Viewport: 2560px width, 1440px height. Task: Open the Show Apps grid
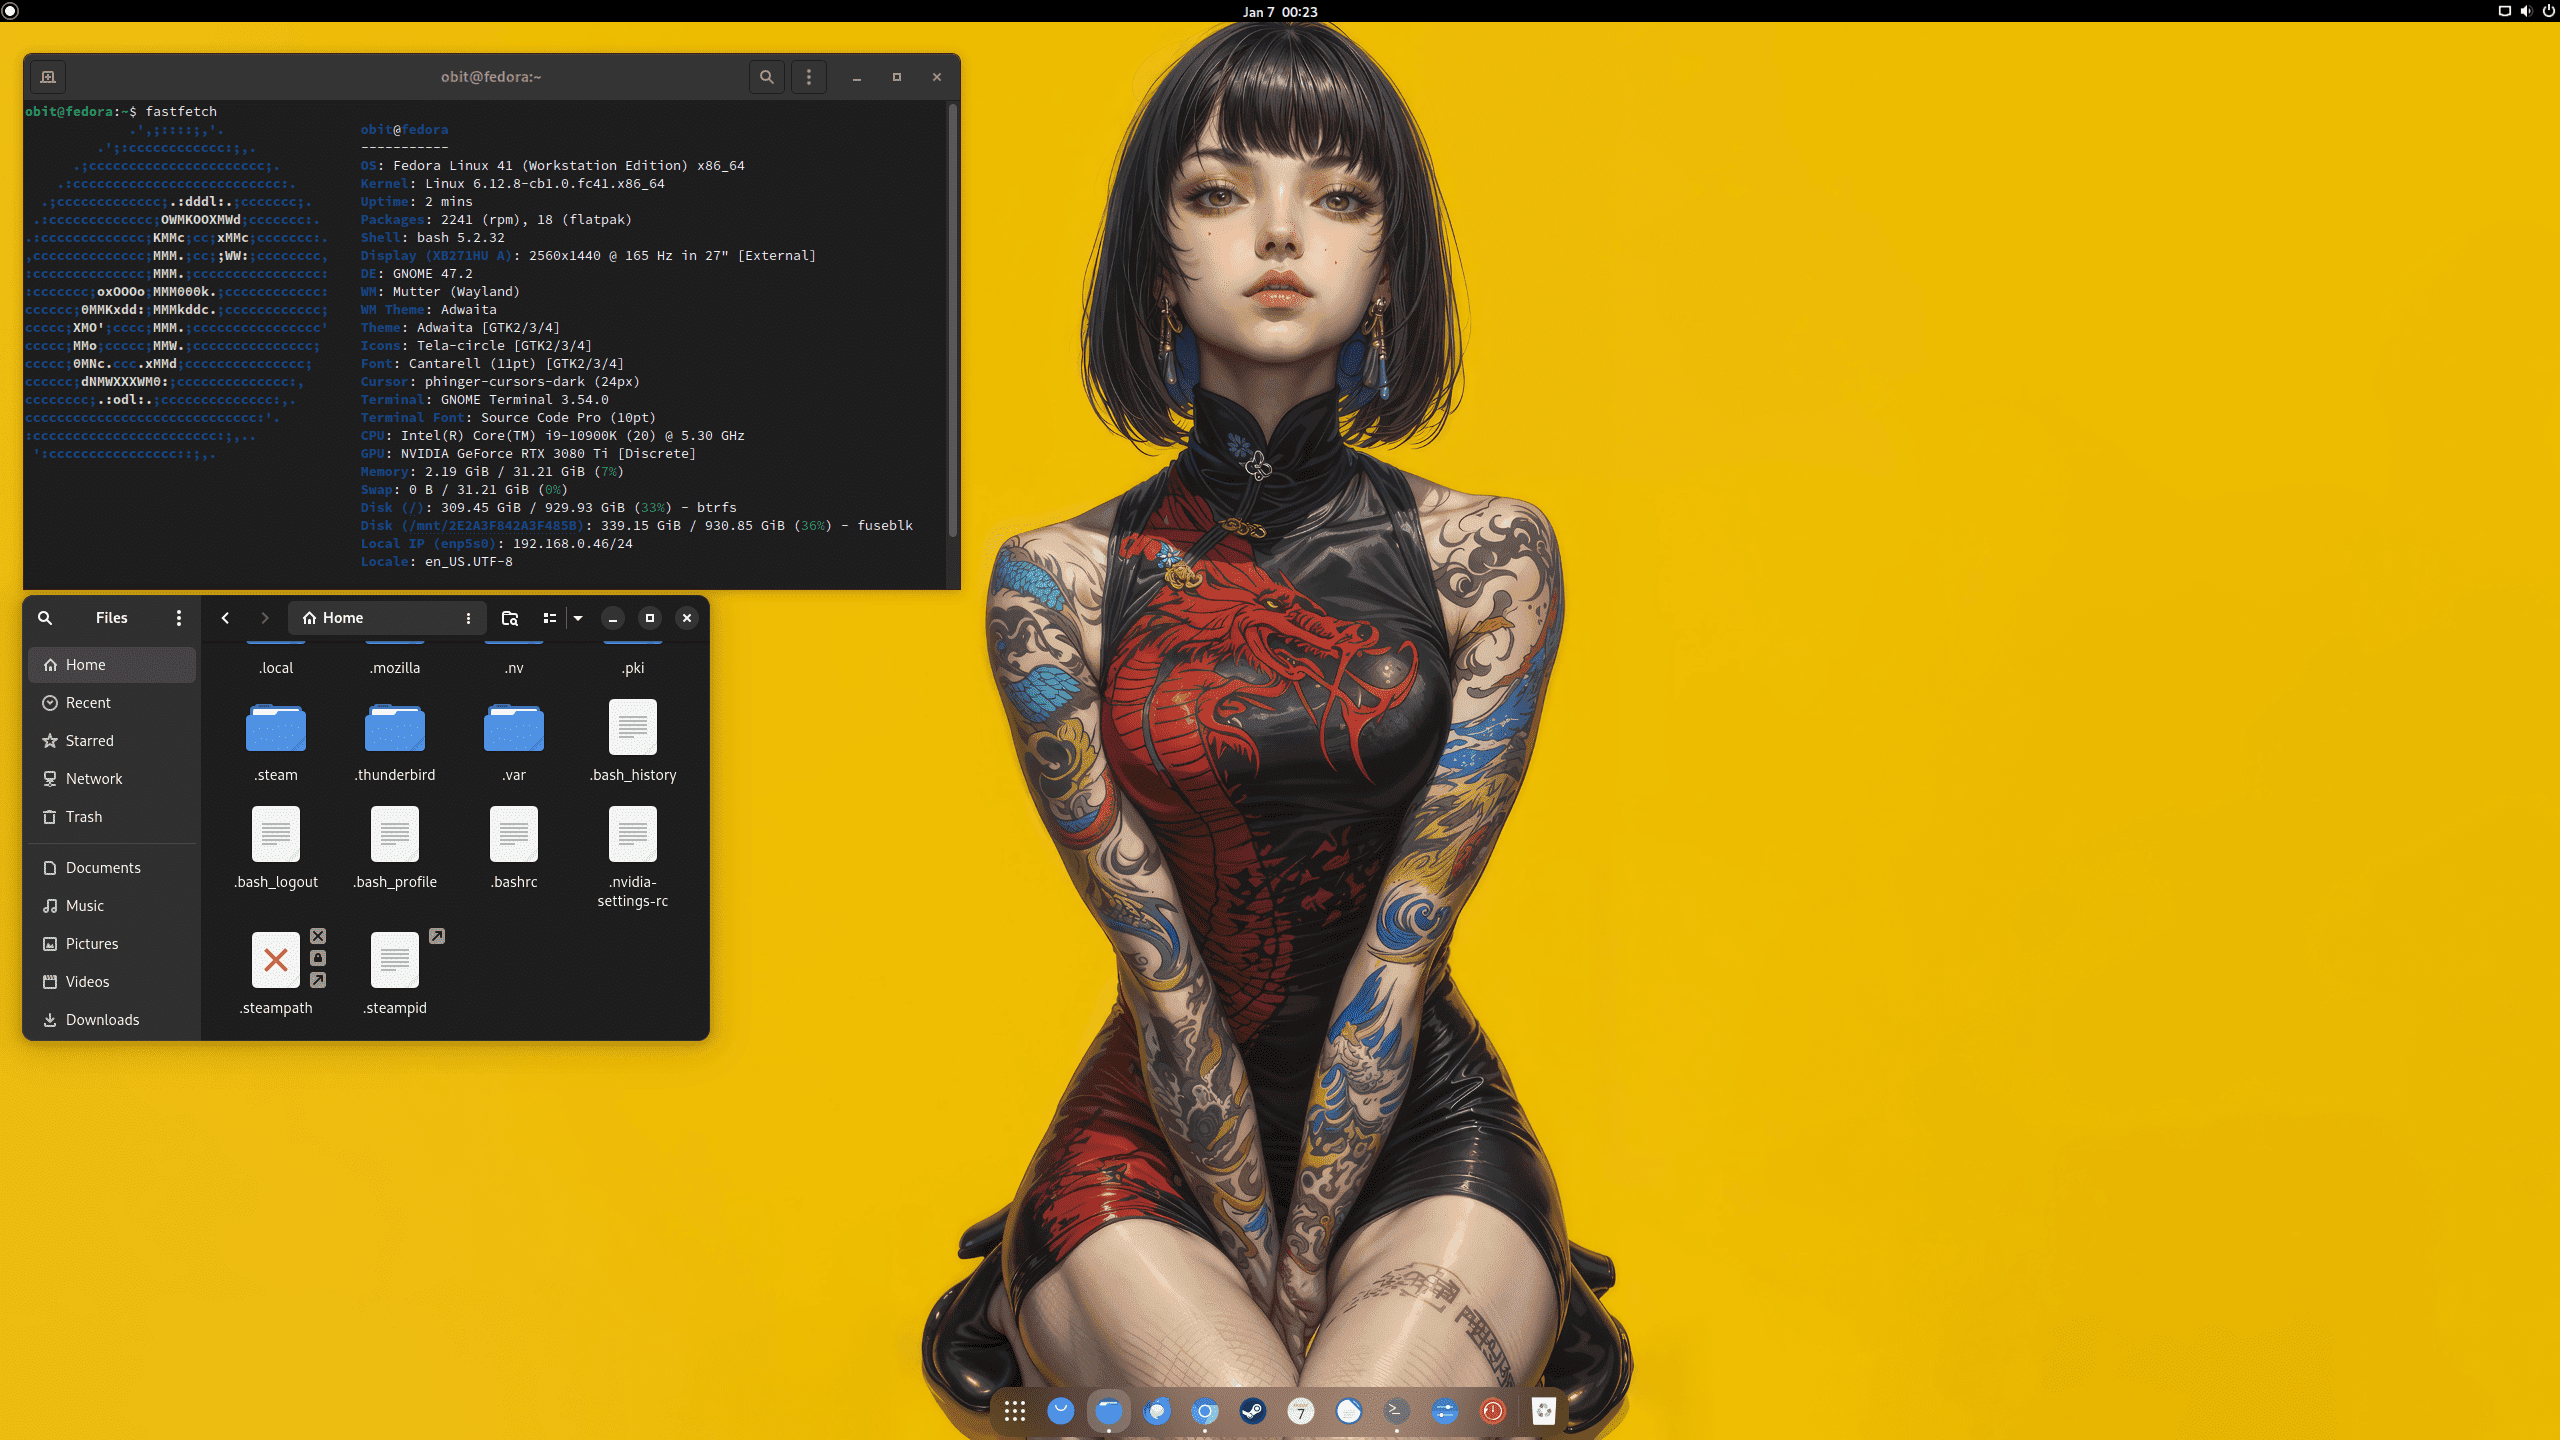(1015, 1411)
